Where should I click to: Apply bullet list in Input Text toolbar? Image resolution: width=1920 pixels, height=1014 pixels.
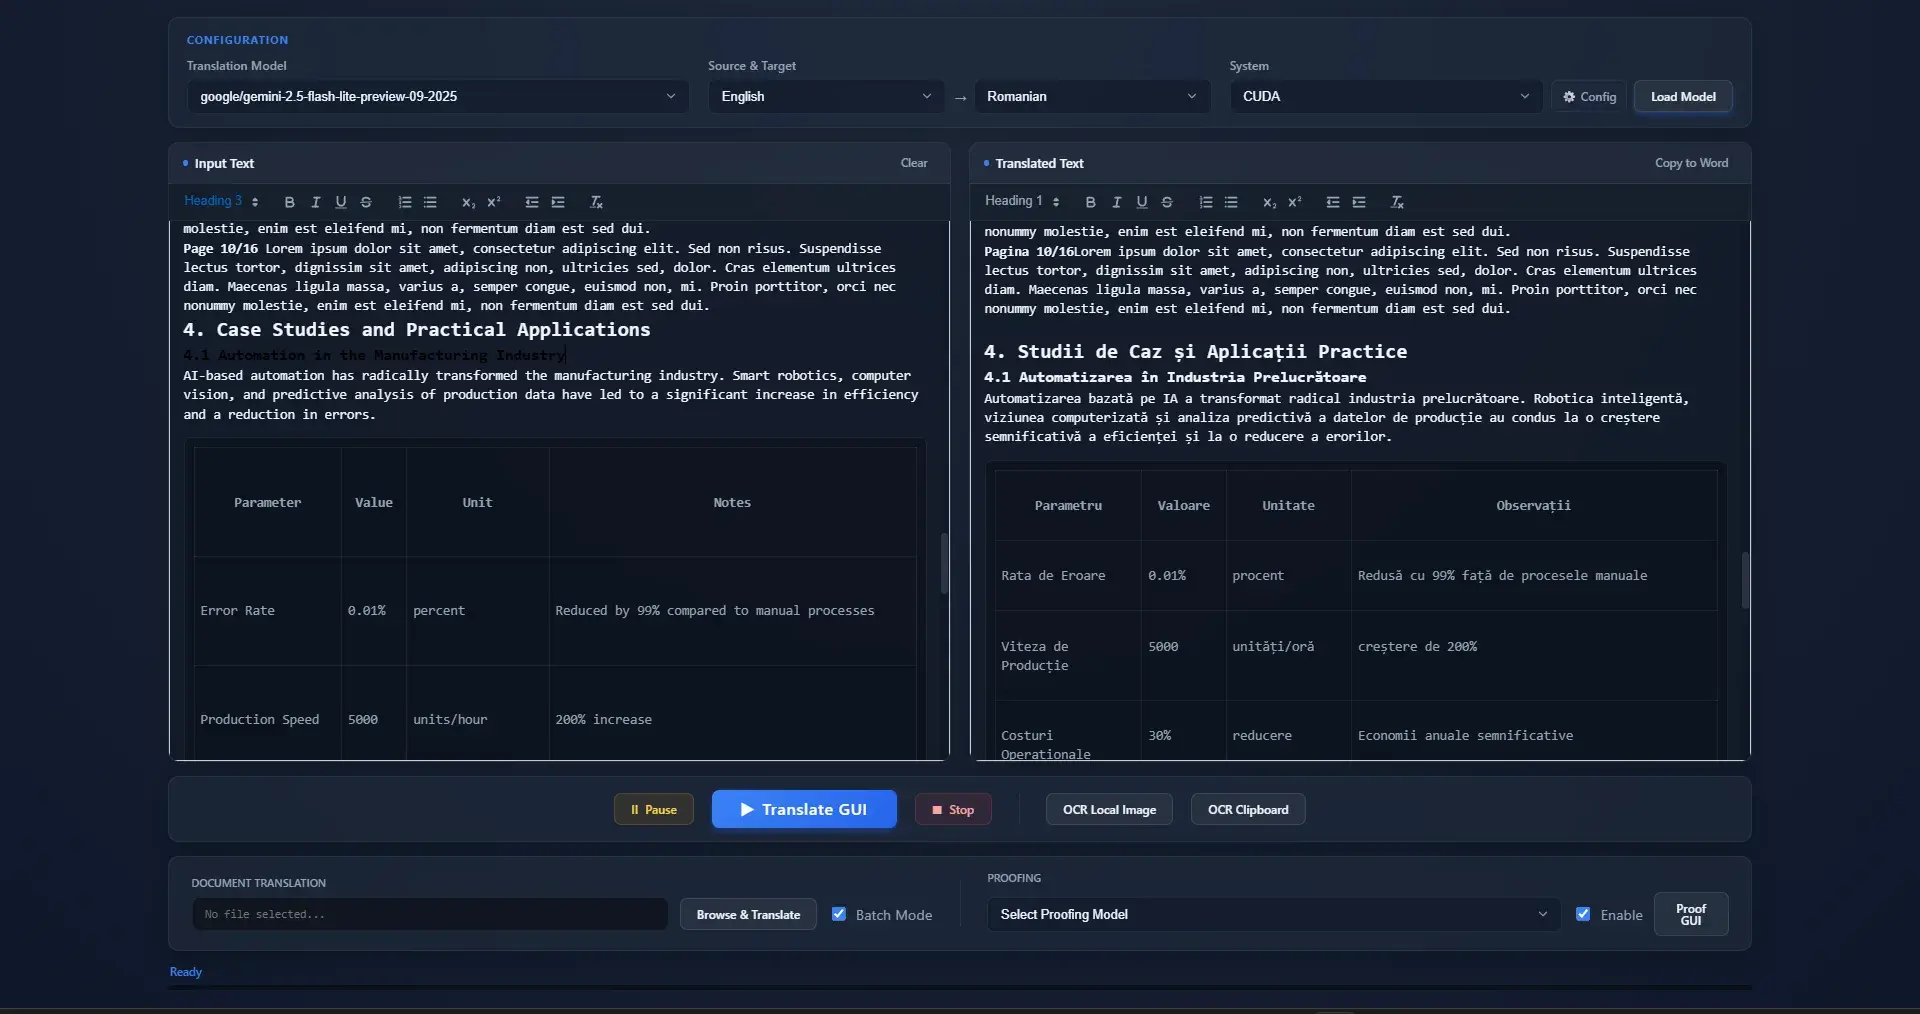coord(430,202)
